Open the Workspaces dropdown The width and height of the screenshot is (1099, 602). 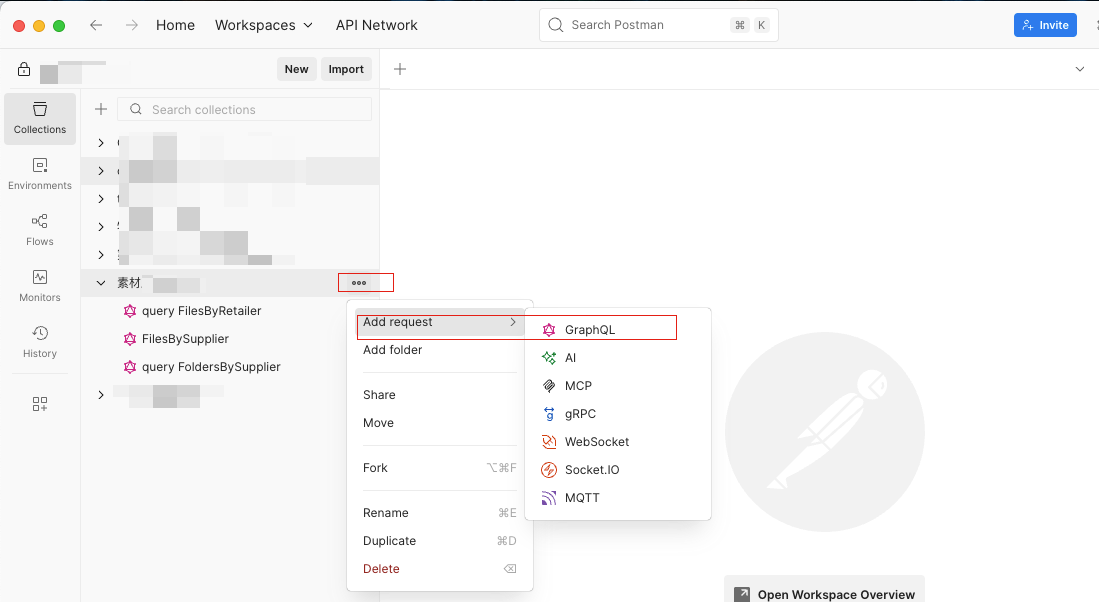[264, 25]
